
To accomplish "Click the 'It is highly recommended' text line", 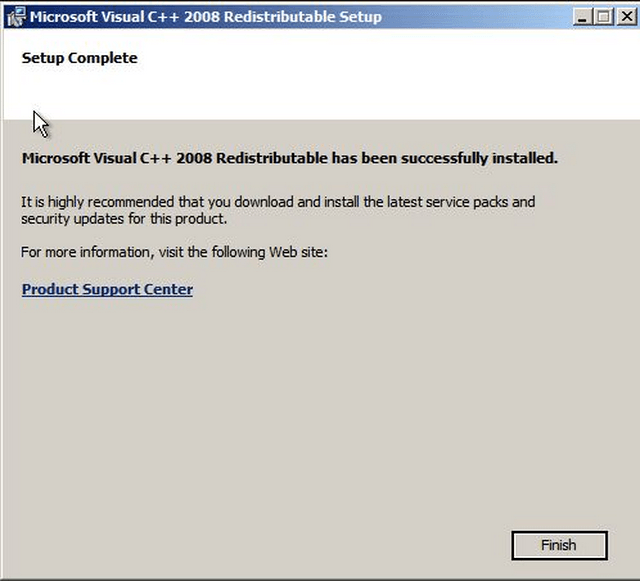I will (278, 202).
